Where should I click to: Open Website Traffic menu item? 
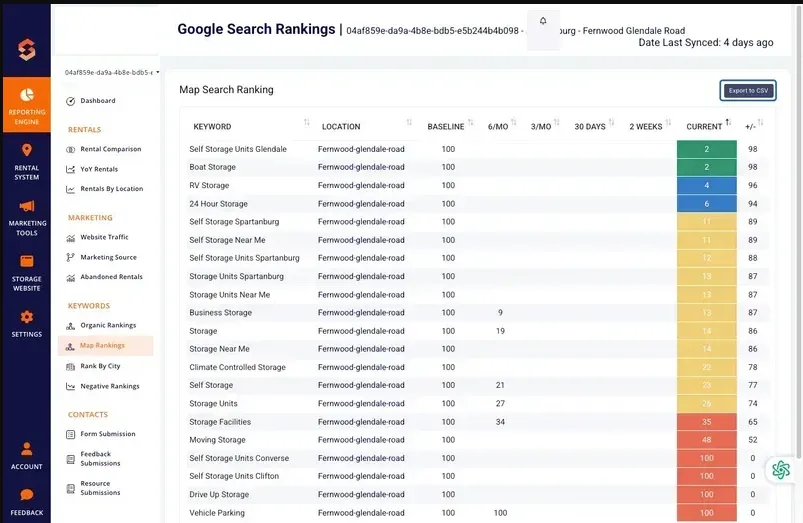[104, 237]
